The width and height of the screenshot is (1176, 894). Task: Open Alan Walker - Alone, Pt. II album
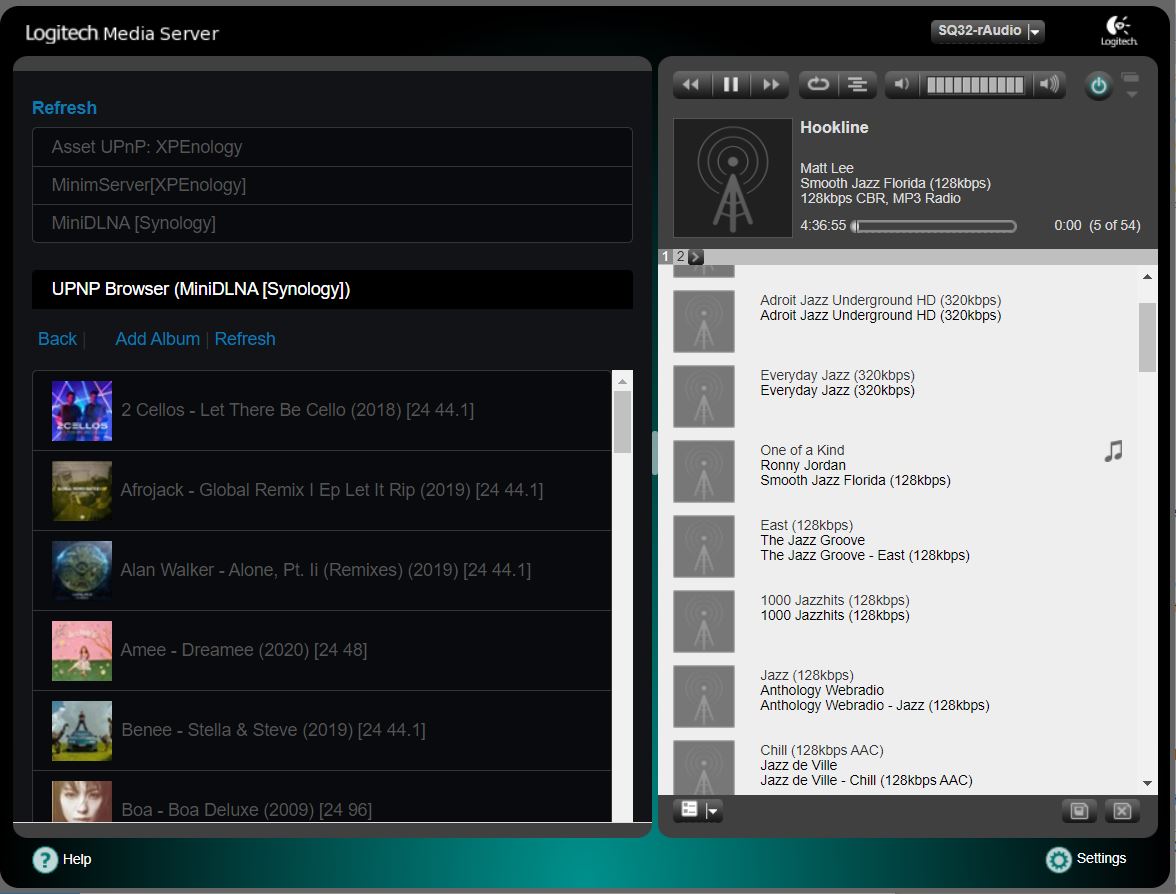322,571
